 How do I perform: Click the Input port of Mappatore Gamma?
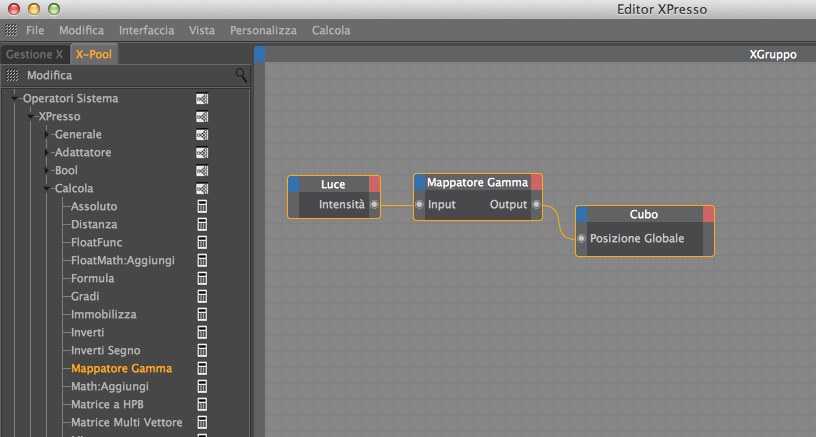(x=419, y=204)
